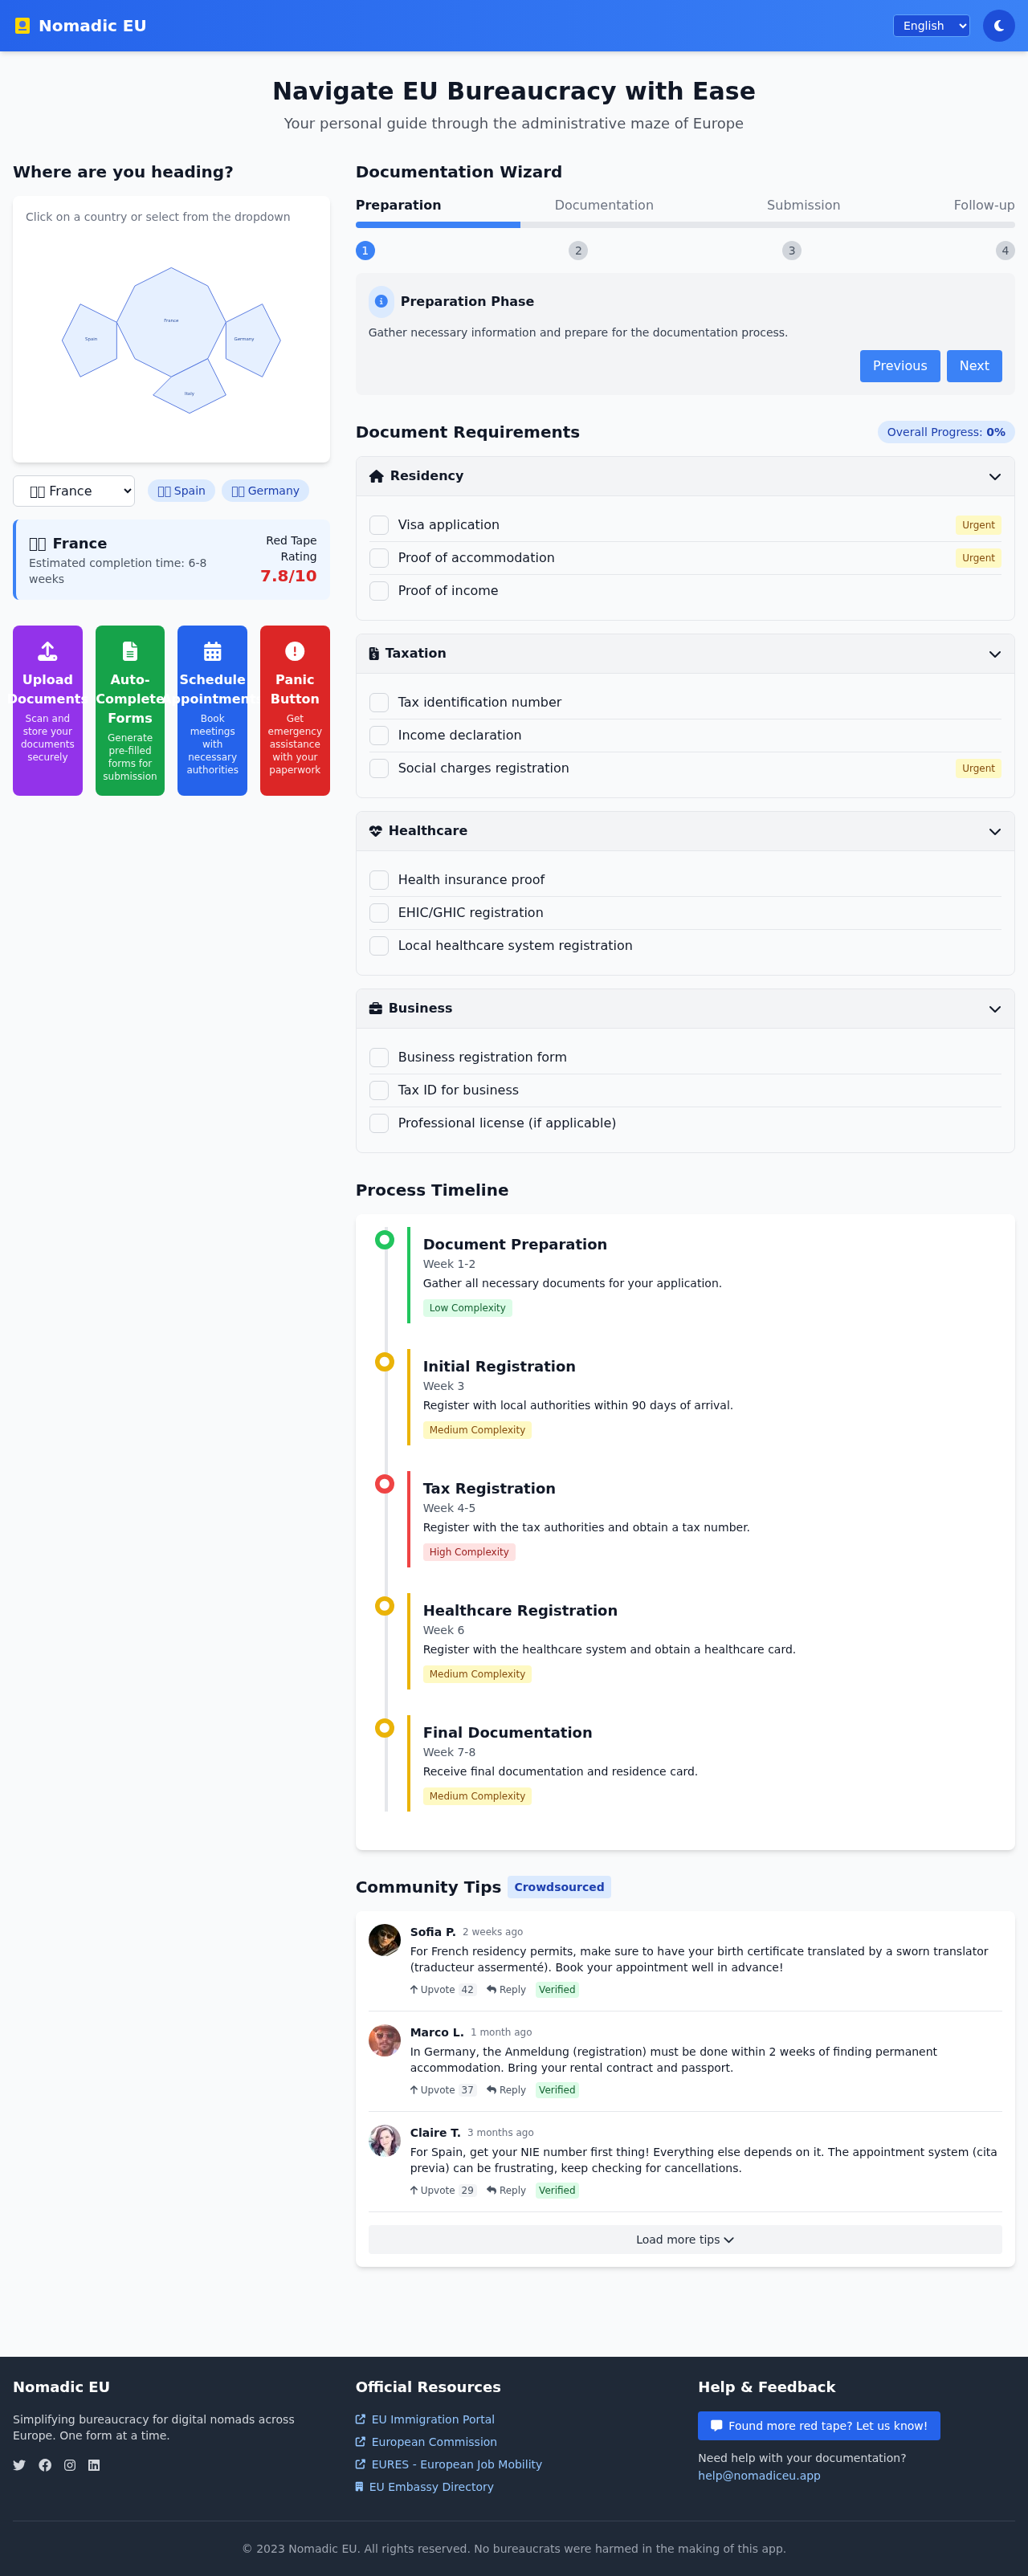Click the wizard progress bar
Viewport: 1028px width, 2576px height.
(685, 225)
